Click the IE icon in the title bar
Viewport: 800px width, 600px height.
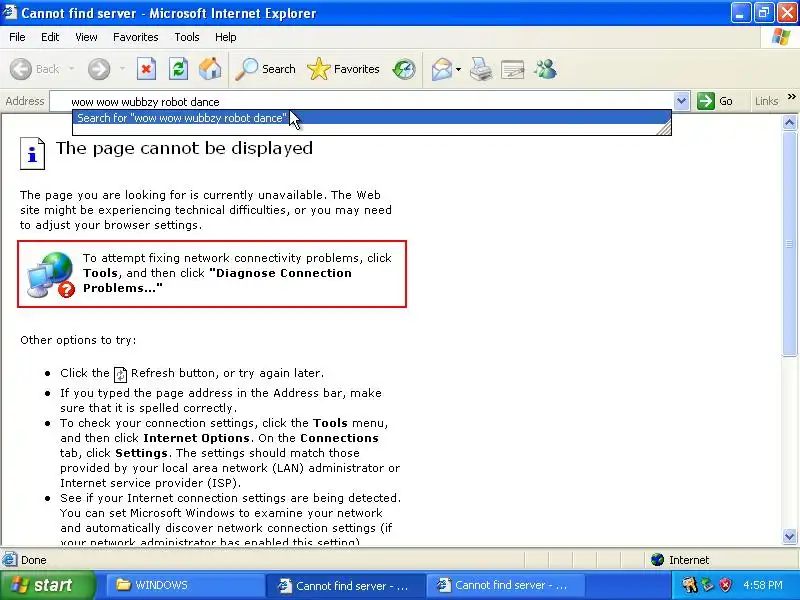pyautogui.click(x=10, y=12)
